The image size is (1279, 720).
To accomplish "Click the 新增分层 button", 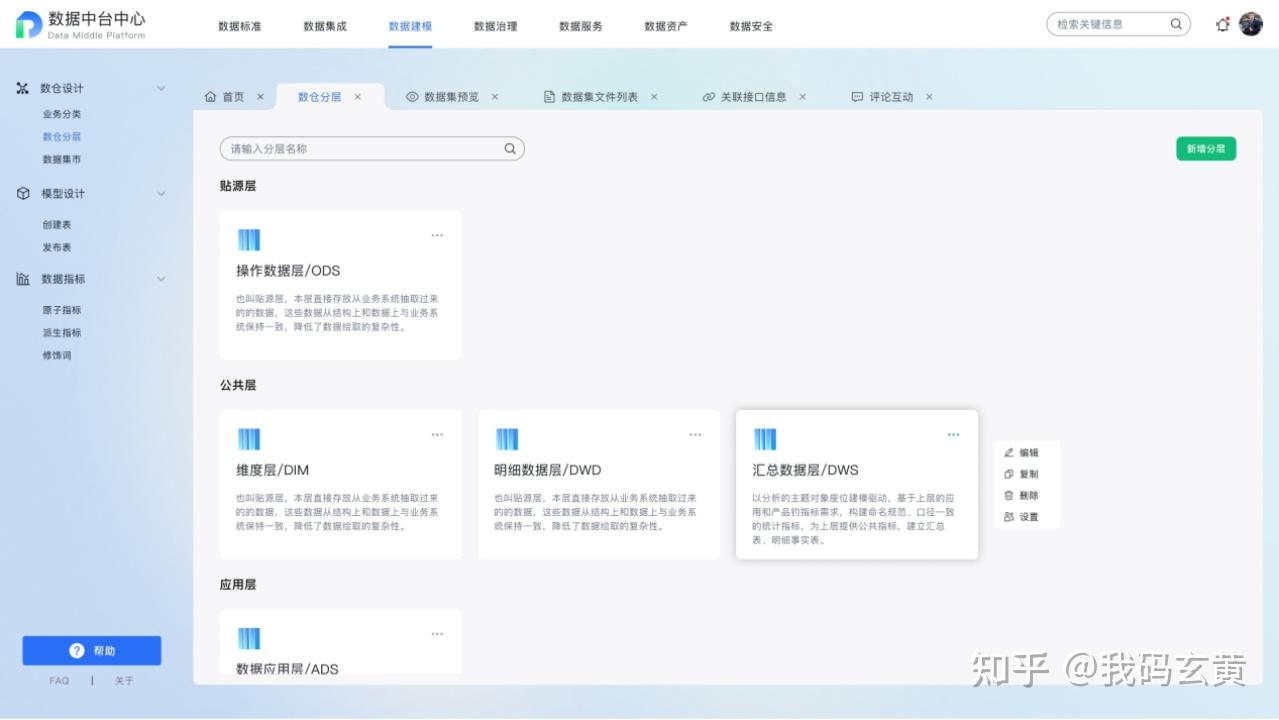I will click(1206, 149).
